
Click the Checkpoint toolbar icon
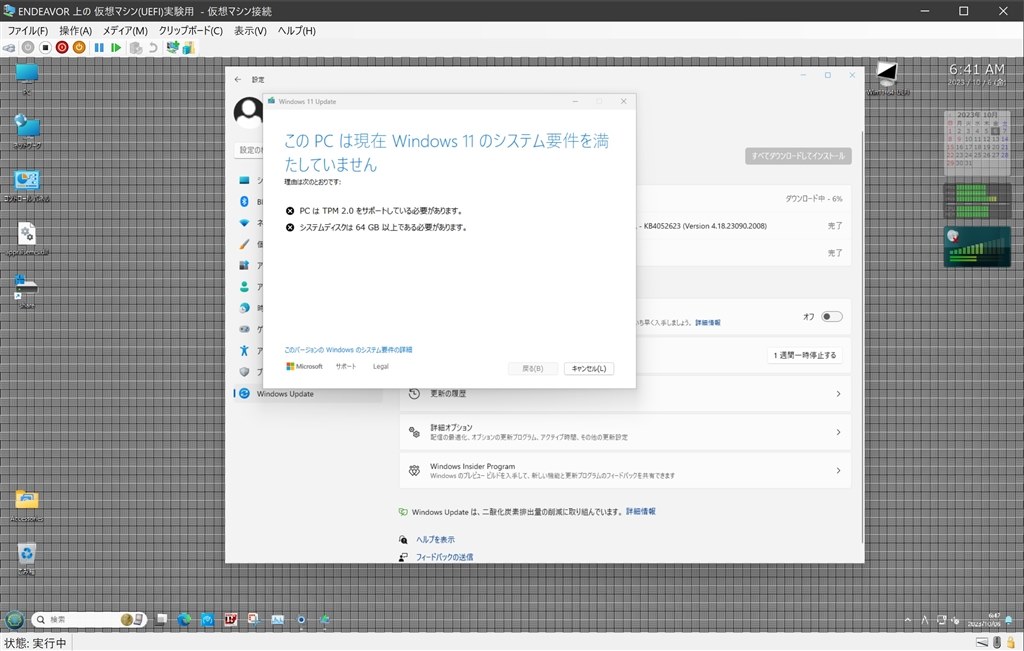point(136,48)
